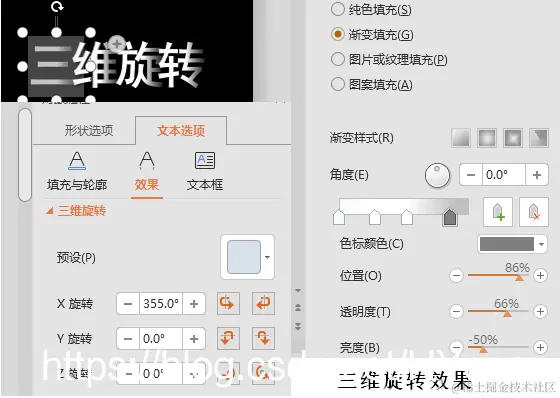This screenshot has height=398, width=560.
Task: Click the rotate-left icon for X 旋转
Action: coord(228,304)
